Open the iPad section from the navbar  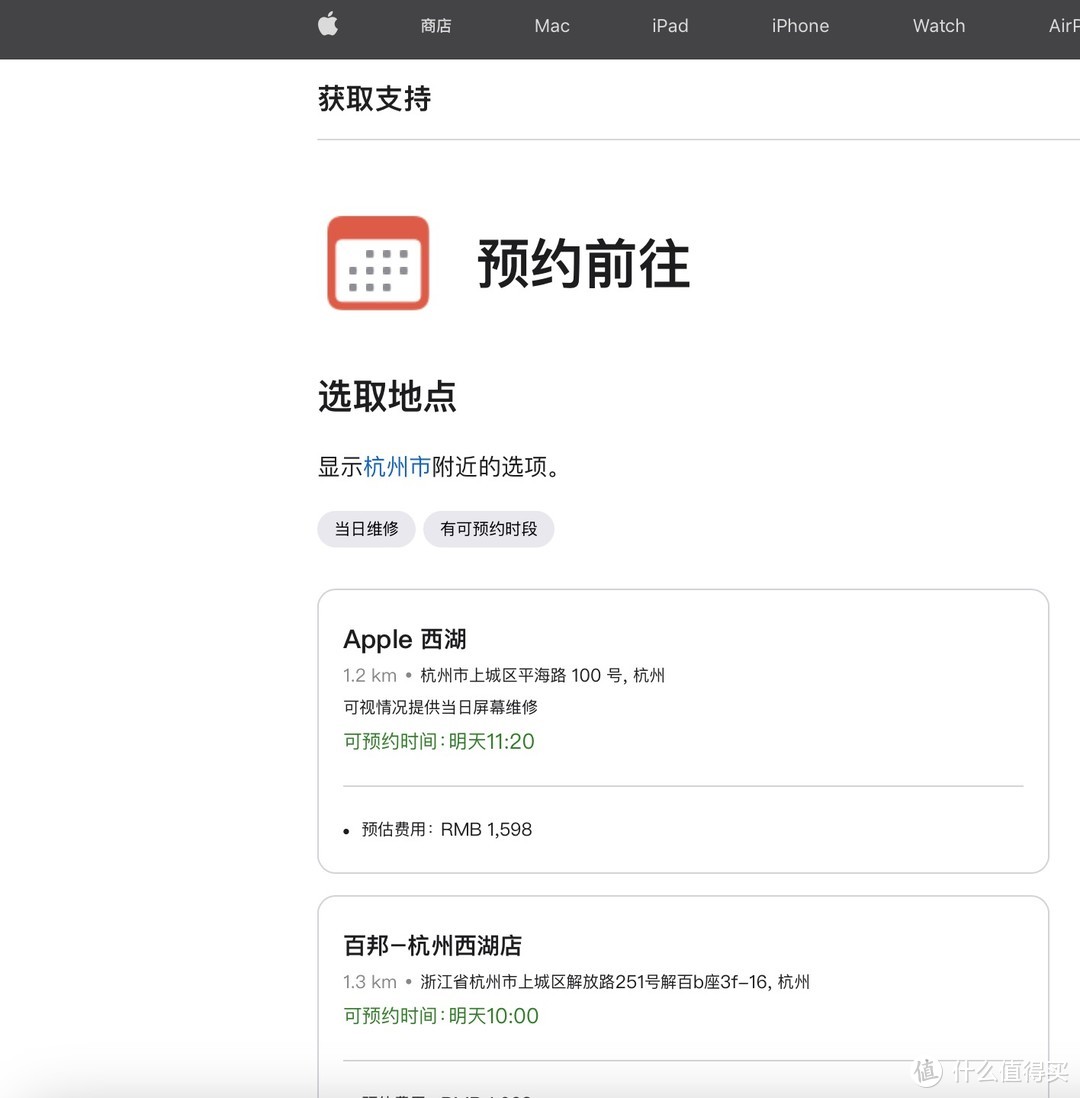coord(670,26)
